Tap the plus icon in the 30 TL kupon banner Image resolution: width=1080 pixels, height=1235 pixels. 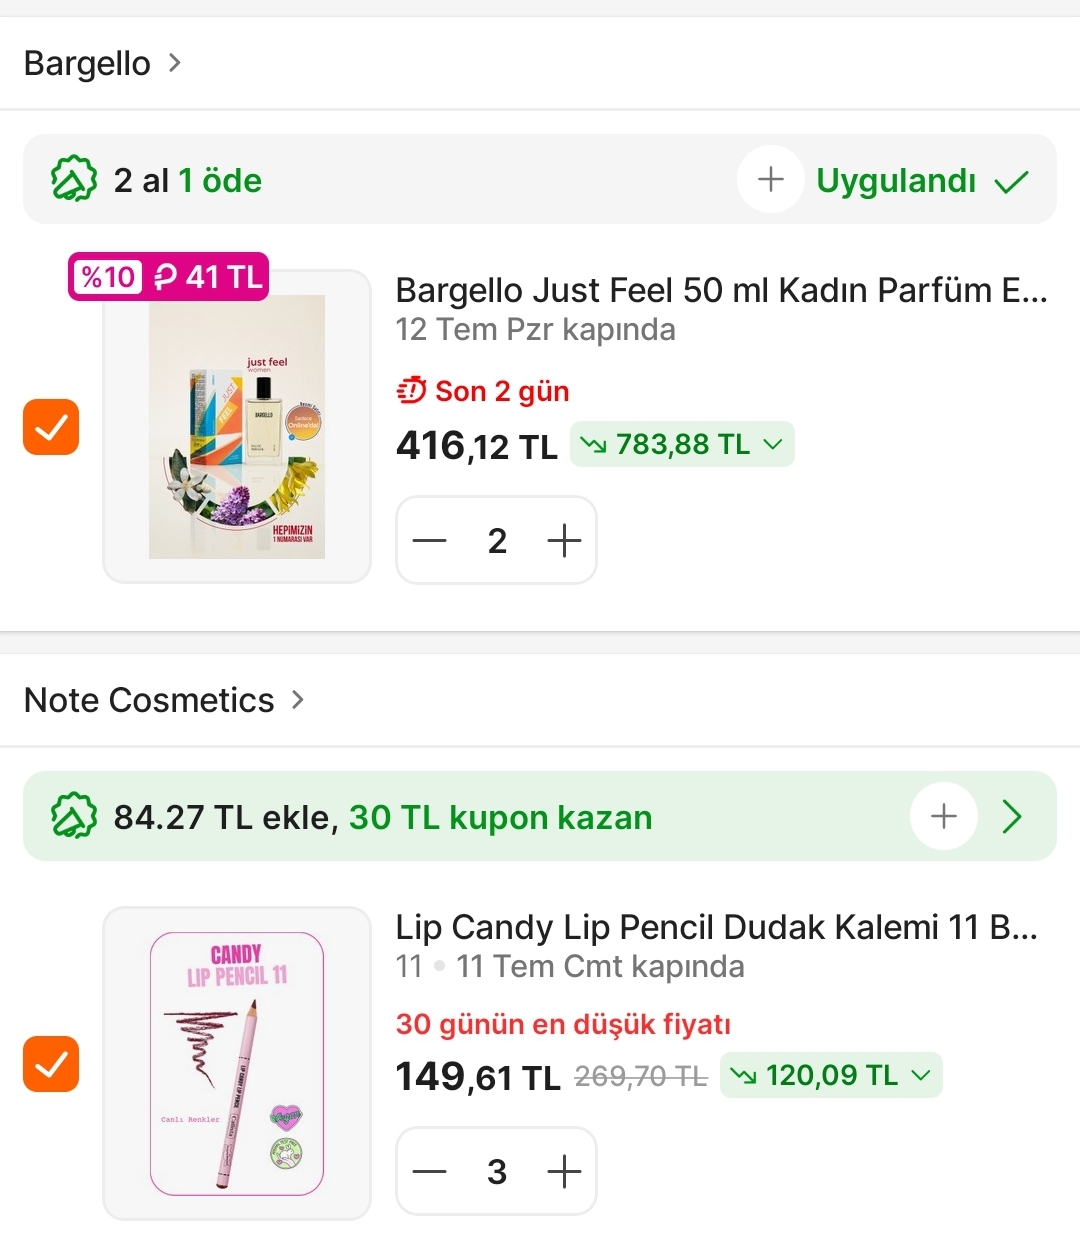click(944, 817)
